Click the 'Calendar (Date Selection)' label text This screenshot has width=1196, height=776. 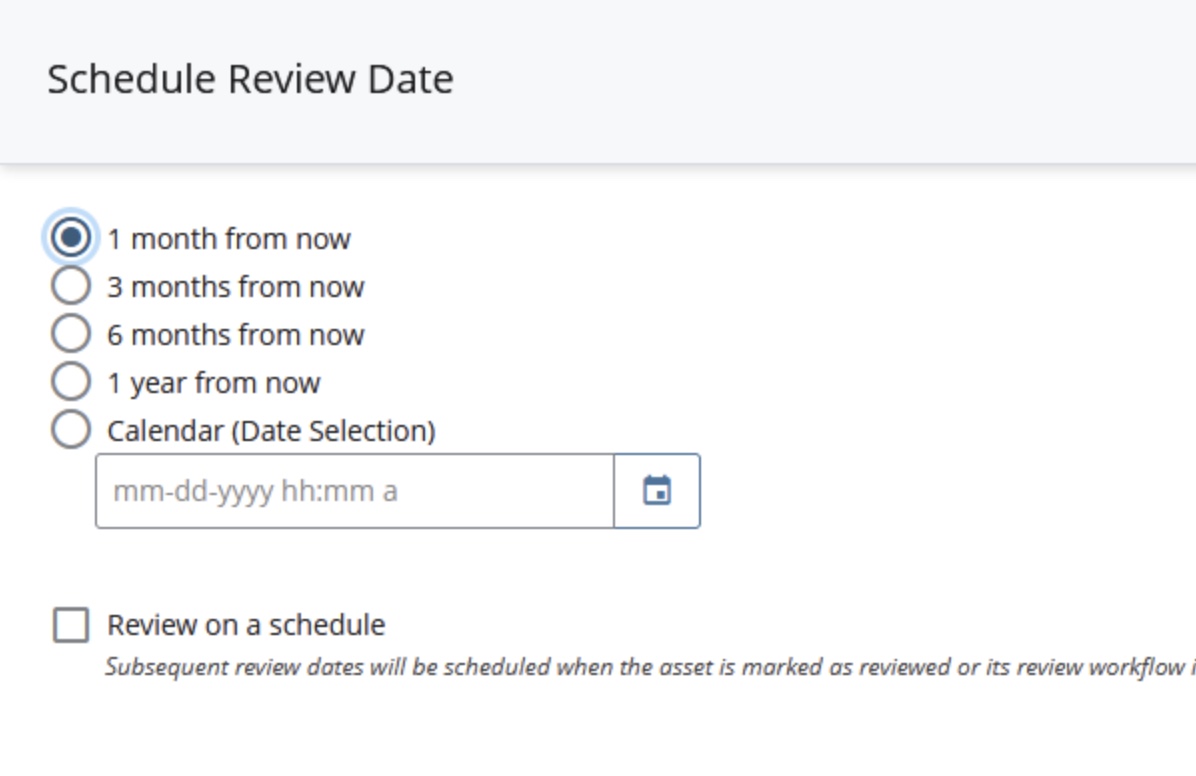coord(271,431)
